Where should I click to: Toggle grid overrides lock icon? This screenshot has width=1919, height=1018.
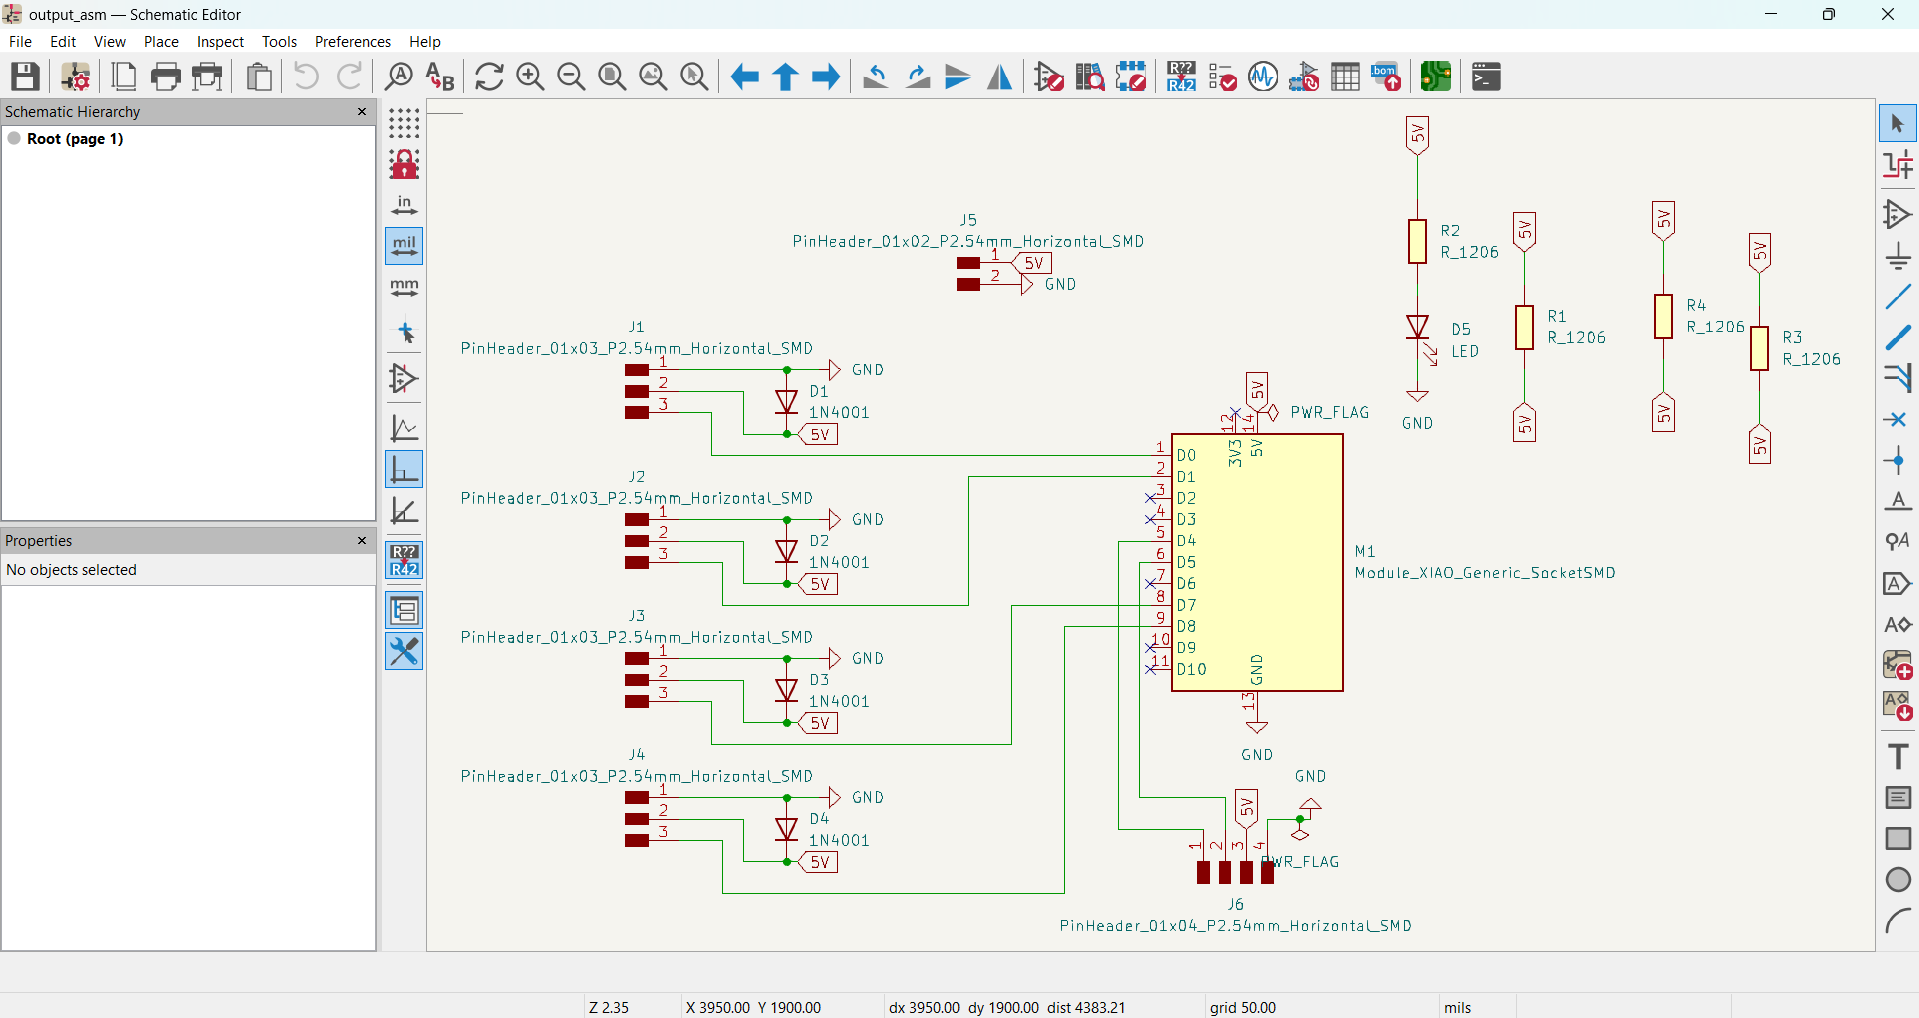point(404,164)
